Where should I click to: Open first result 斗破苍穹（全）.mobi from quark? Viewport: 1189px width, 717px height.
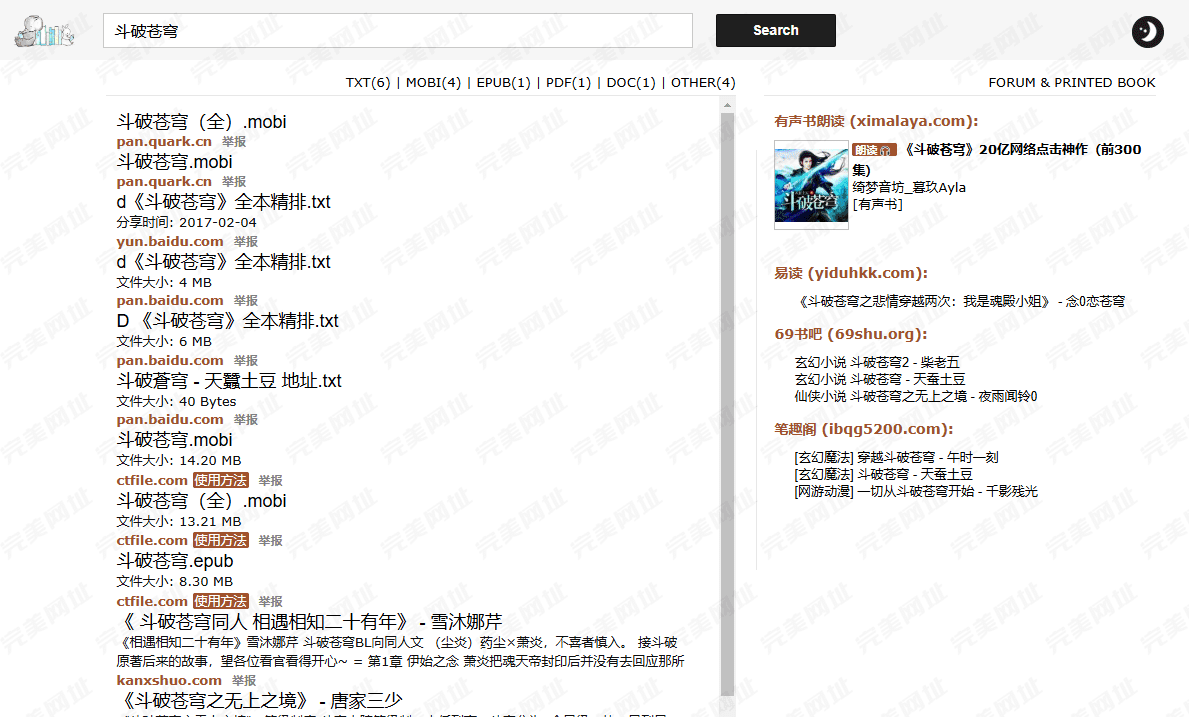pyautogui.click(x=202, y=121)
